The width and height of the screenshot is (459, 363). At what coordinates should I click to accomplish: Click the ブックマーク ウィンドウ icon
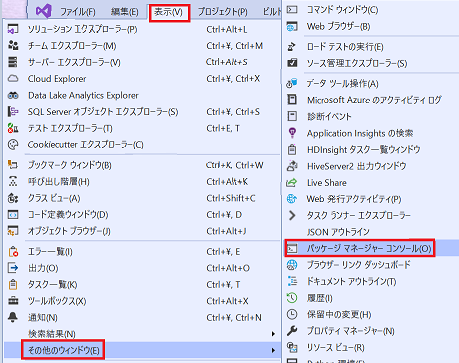13,165
